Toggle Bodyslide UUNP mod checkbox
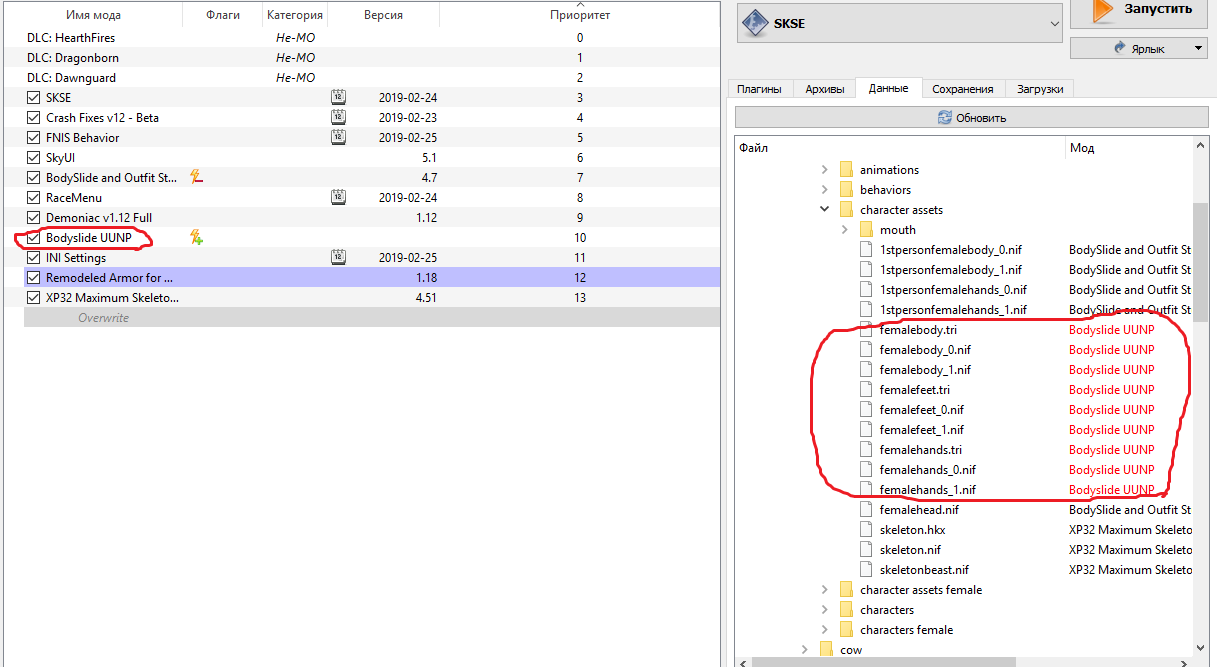The height and width of the screenshot is (667, 1217). point(34,237)
